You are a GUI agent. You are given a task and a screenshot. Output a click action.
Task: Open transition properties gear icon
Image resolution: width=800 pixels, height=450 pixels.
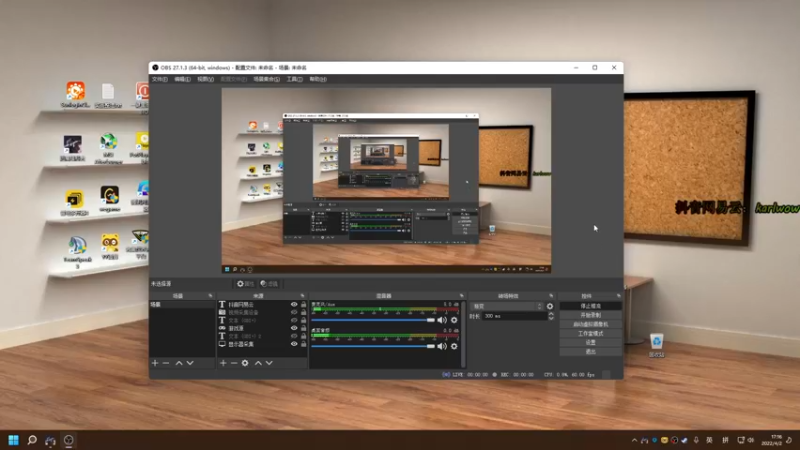(550, 306)
